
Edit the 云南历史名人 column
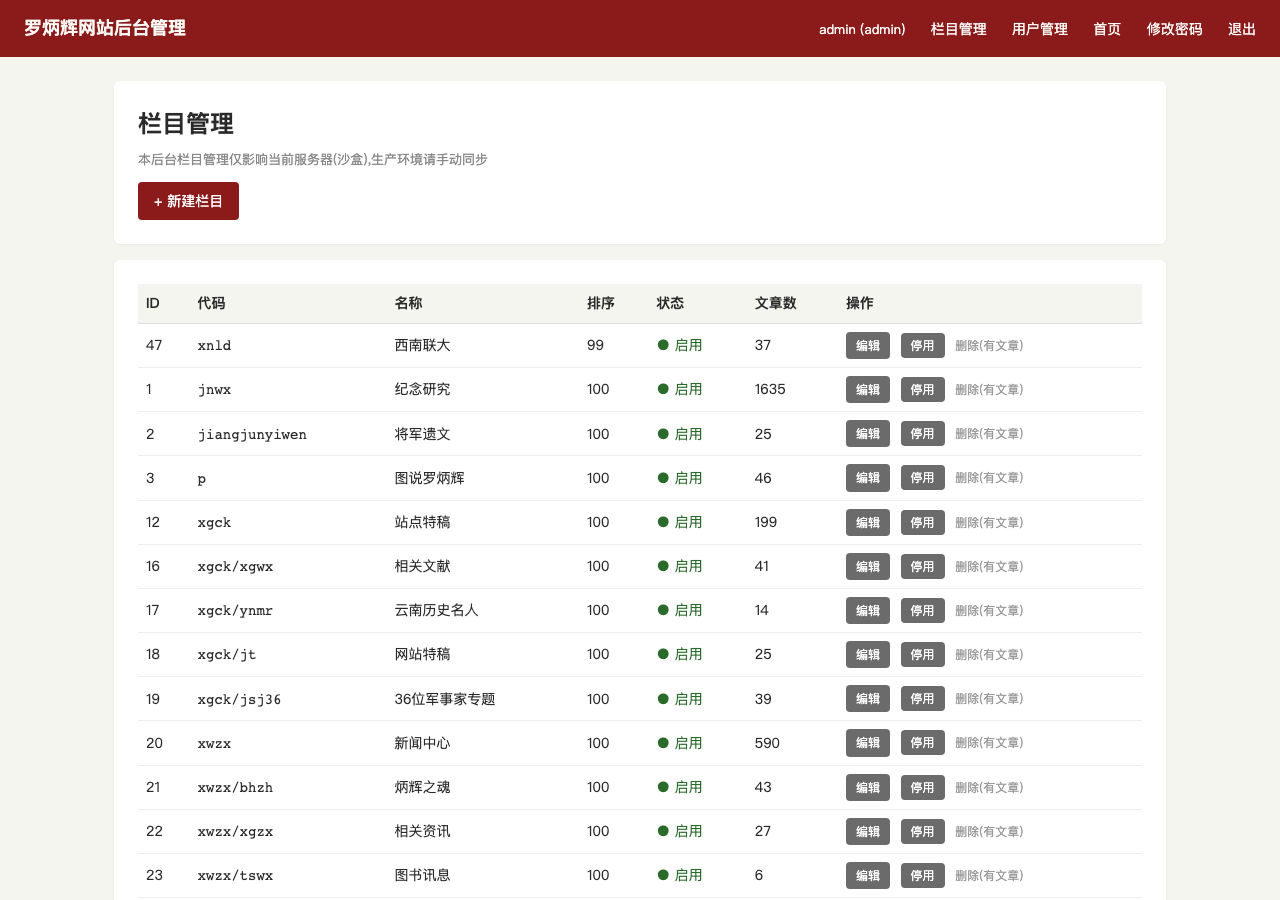(868, 610)
